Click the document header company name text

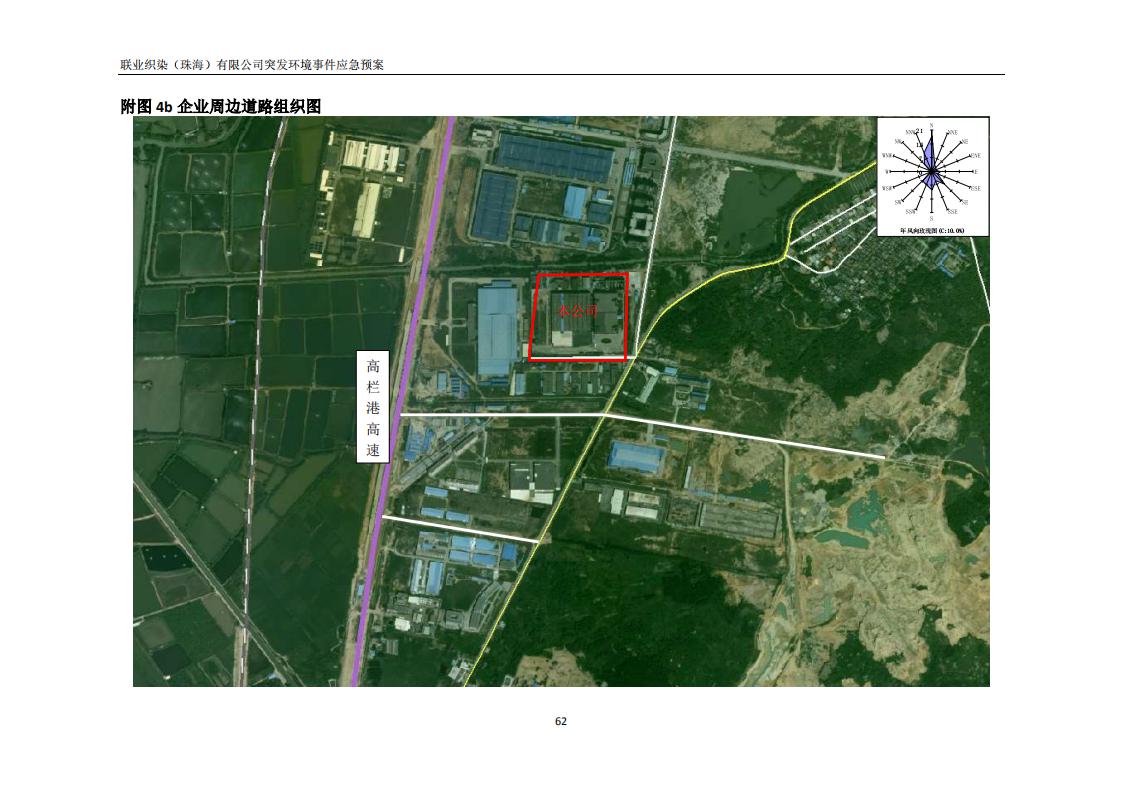tap(252, 64)
